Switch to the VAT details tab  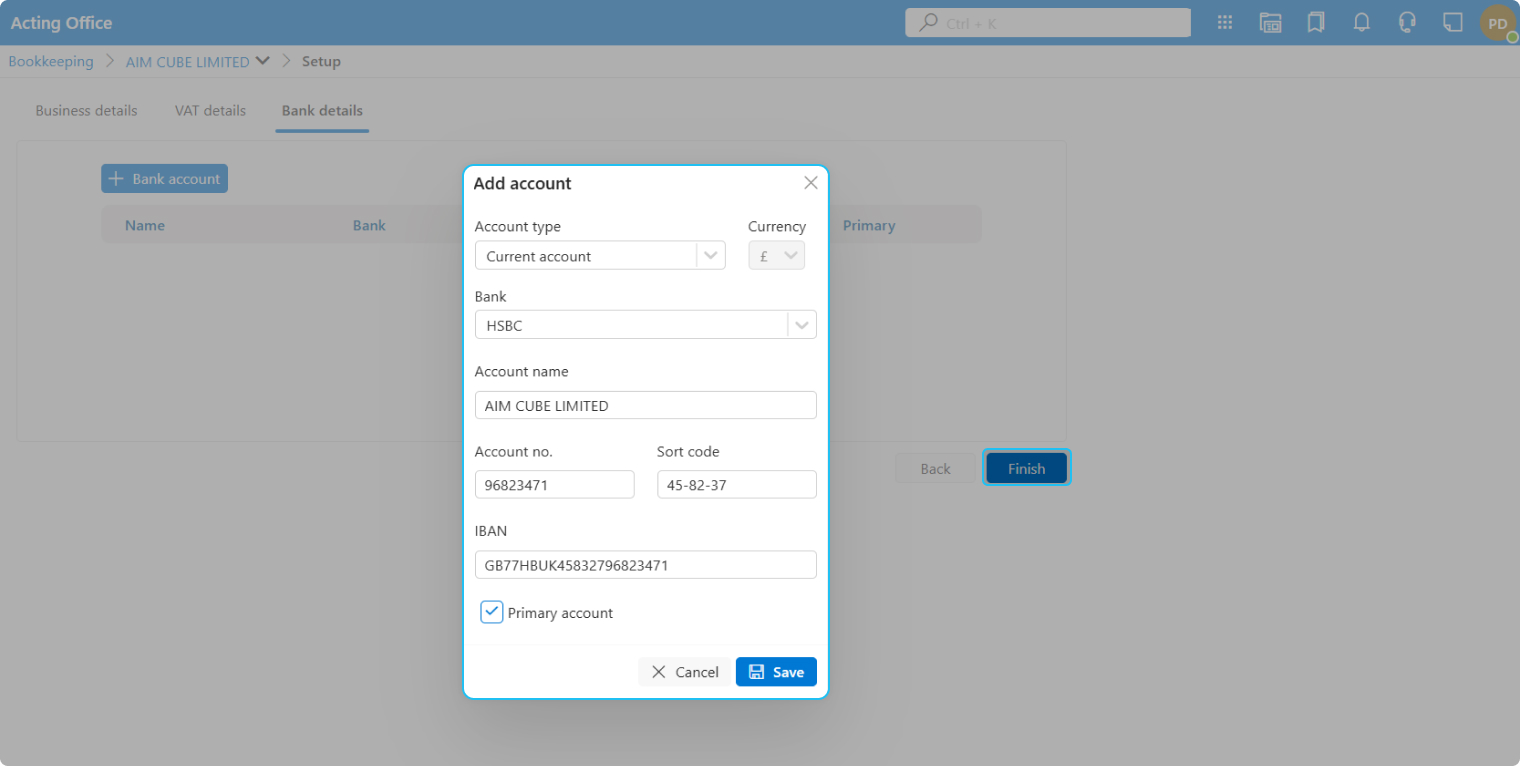pos(210,111)
